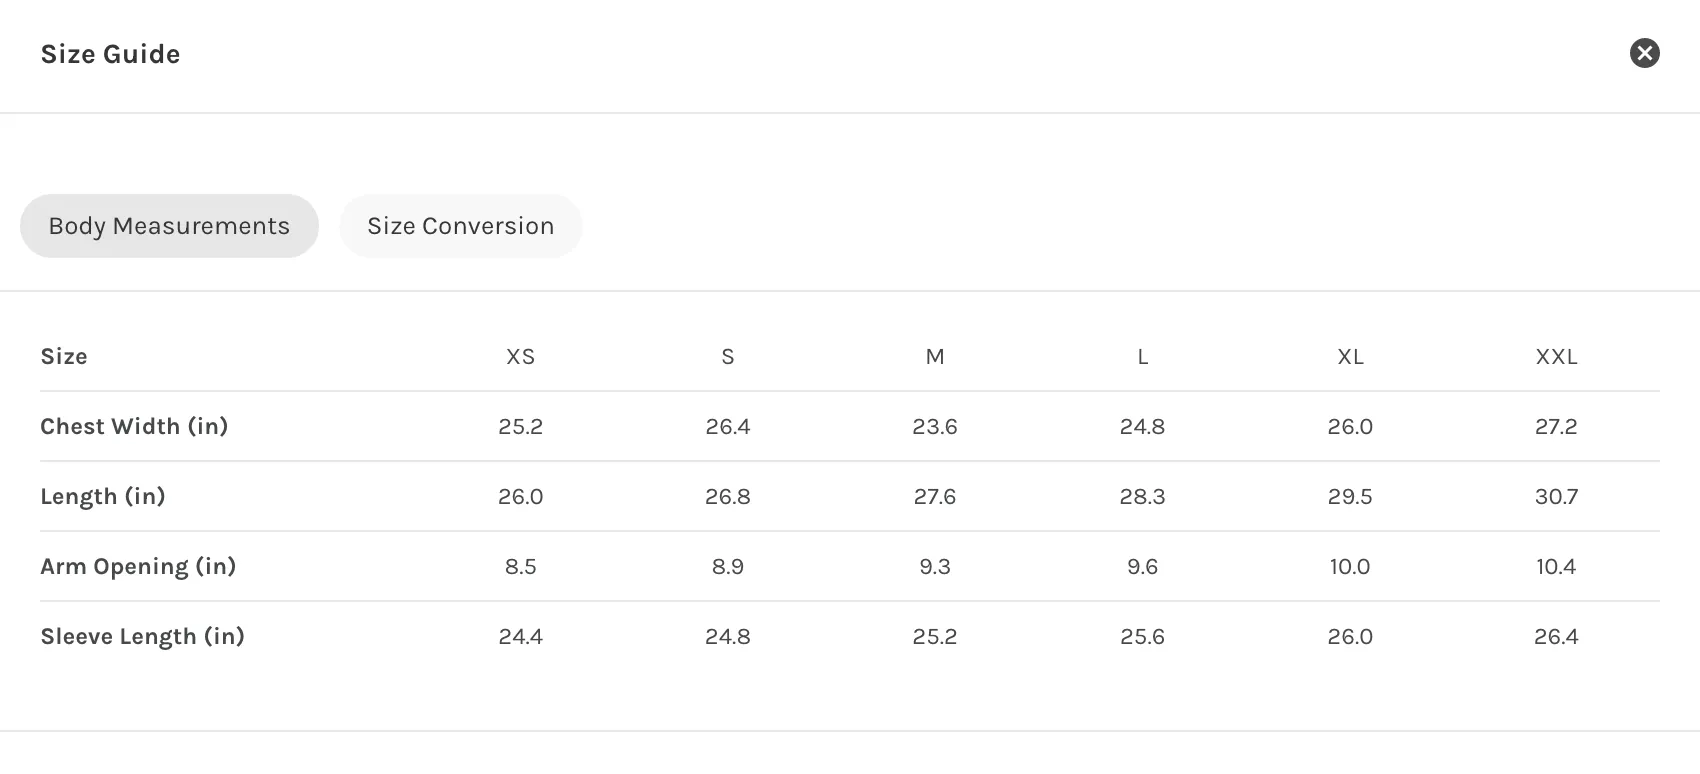Select the Body Measurements tab

169,226
